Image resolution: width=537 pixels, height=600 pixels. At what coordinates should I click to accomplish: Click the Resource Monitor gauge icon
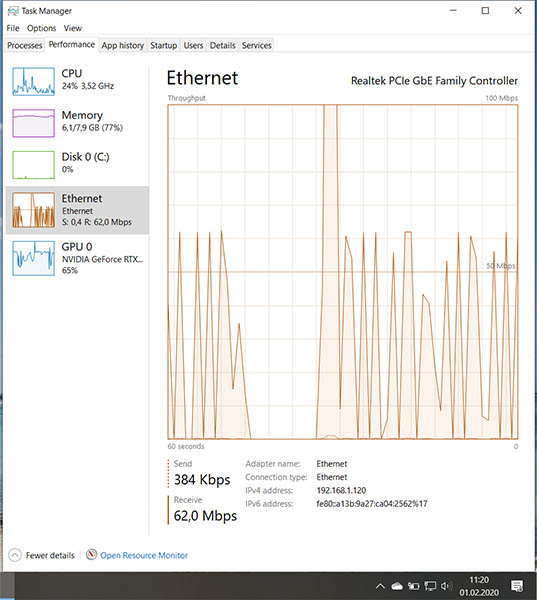coord(91,554)
